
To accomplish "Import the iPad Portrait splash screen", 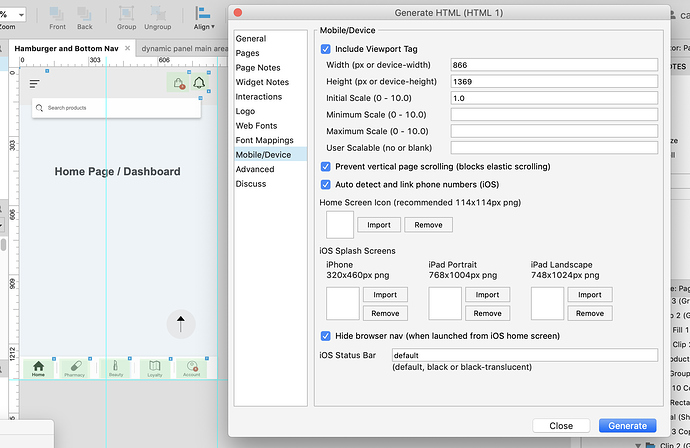I will (488, 295).
